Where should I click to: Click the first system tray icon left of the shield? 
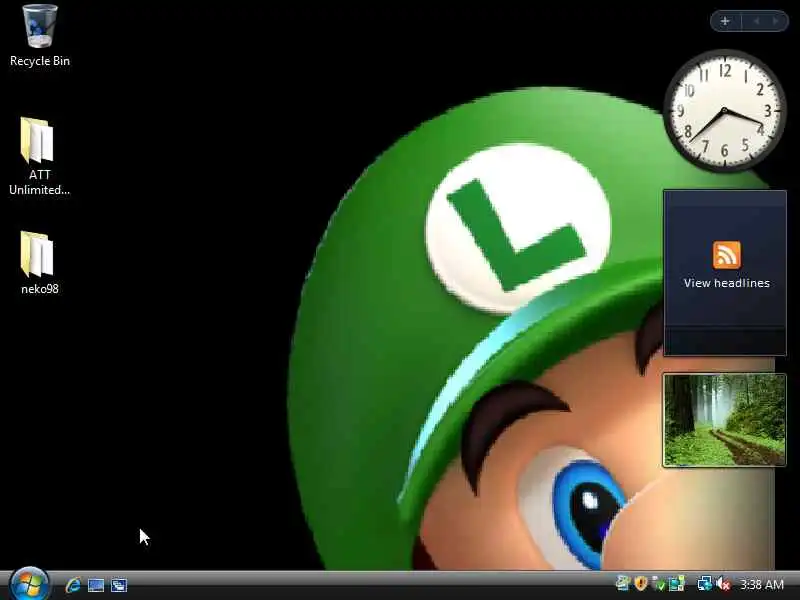point(622,583)
